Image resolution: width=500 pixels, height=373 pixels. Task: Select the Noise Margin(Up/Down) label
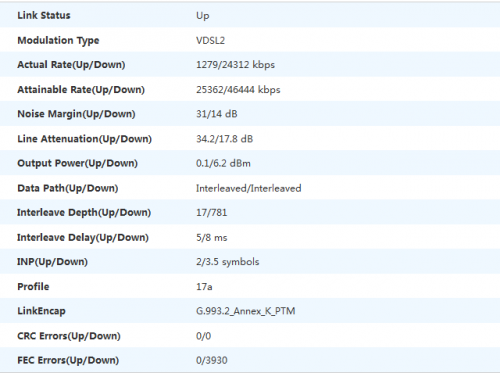pyautogui.click(x=76, y=114)
